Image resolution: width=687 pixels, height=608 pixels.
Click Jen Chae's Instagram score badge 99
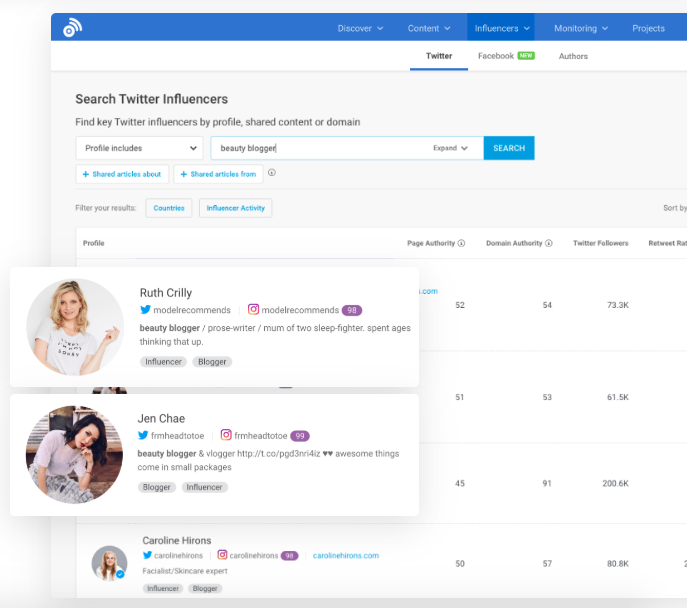click(300, 436)
